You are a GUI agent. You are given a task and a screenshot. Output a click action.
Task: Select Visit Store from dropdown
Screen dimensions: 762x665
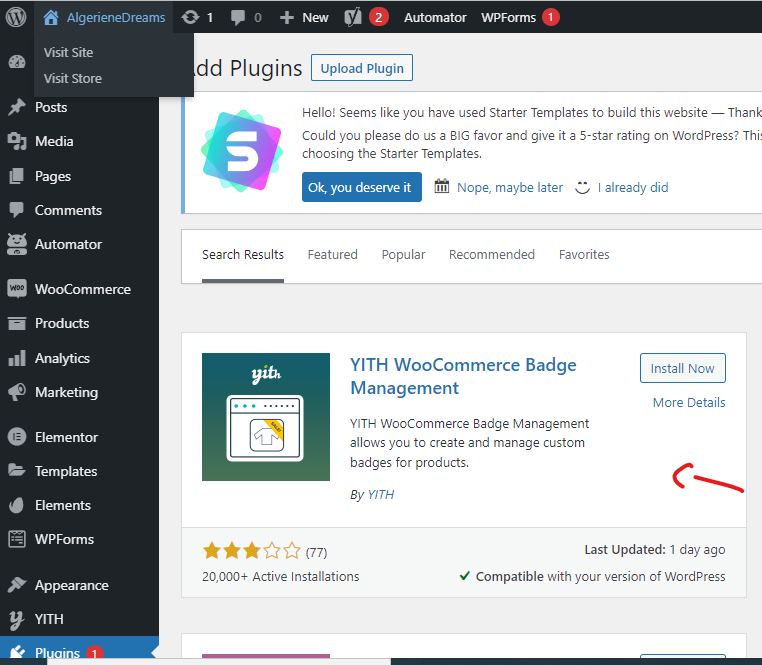pyautogui.click(x=73, y=78)
